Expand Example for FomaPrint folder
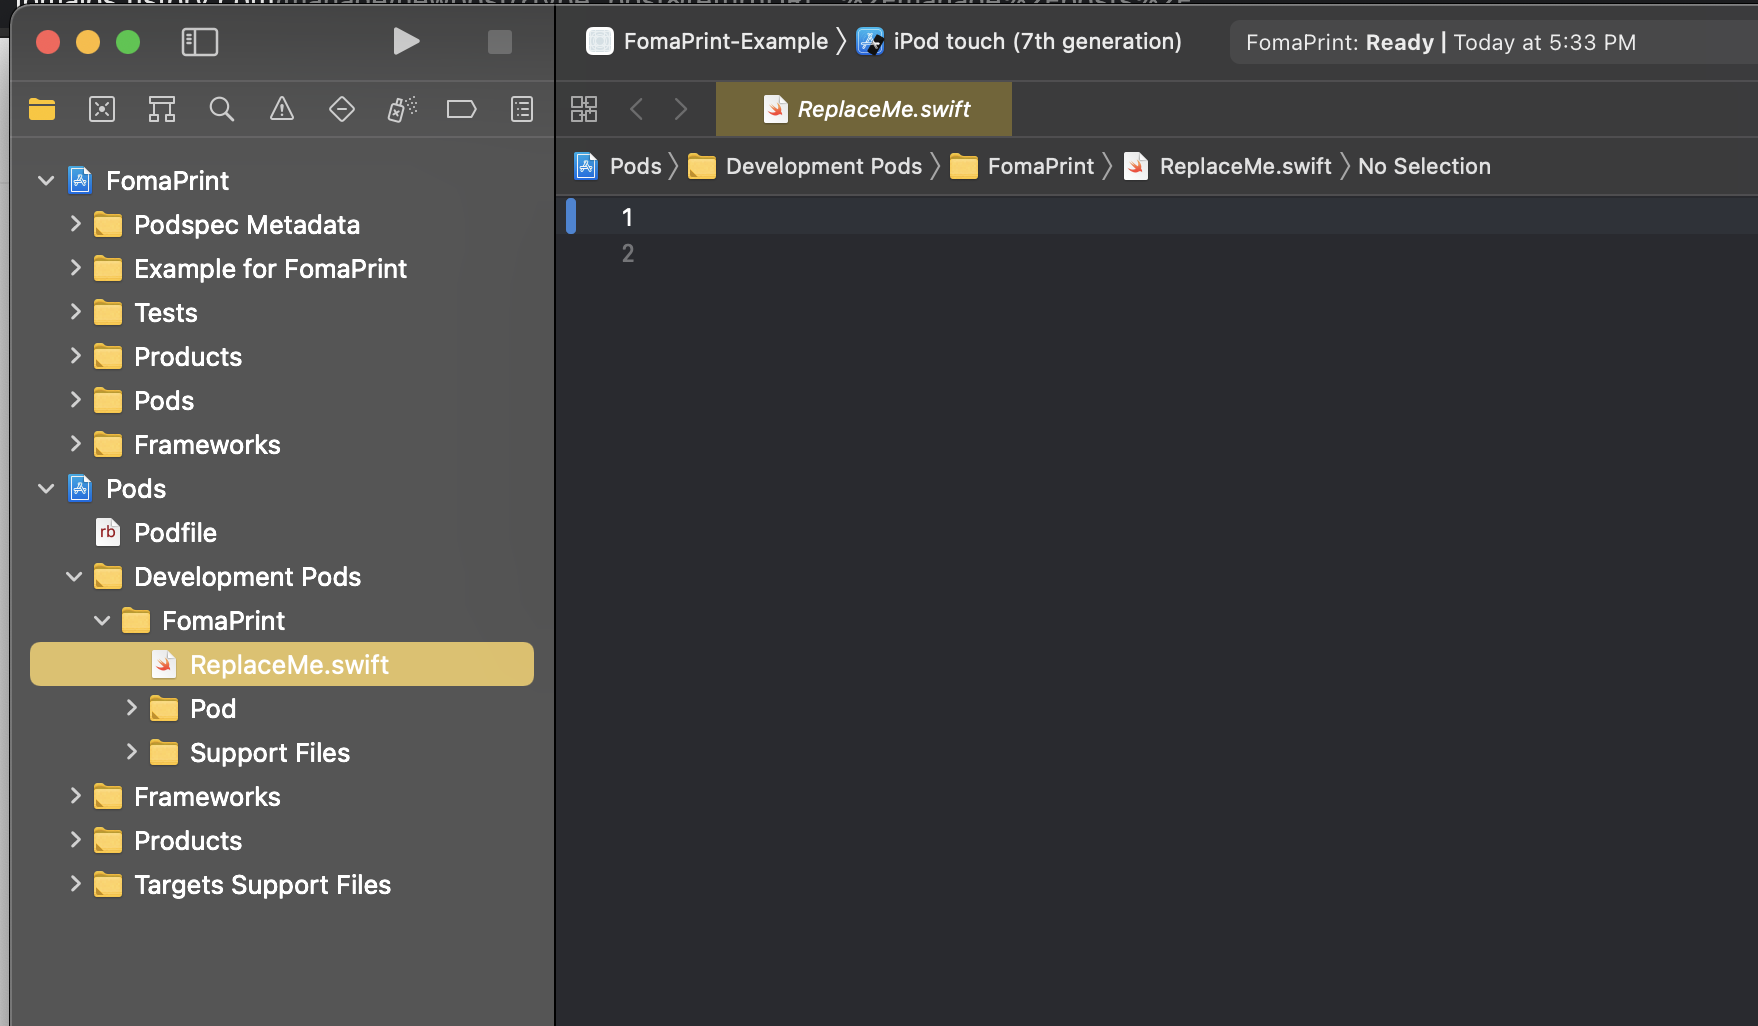 pos(75,268)
